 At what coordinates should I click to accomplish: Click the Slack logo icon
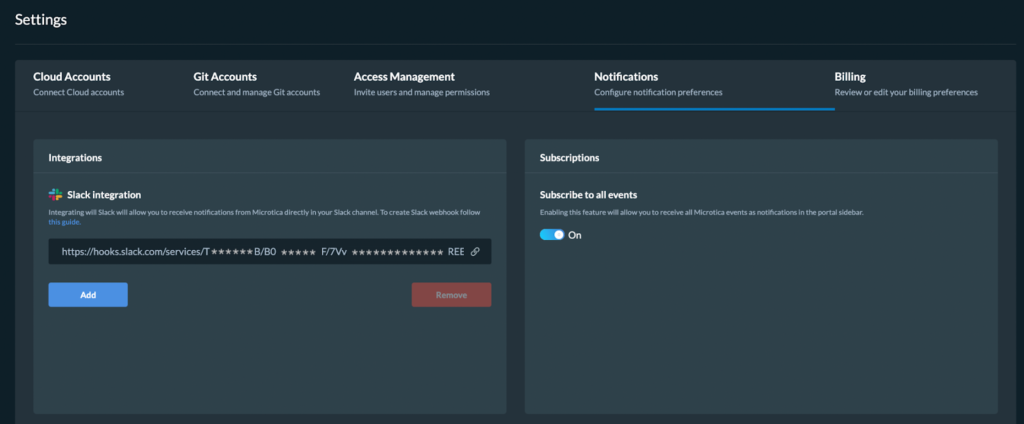click(56, 195)
